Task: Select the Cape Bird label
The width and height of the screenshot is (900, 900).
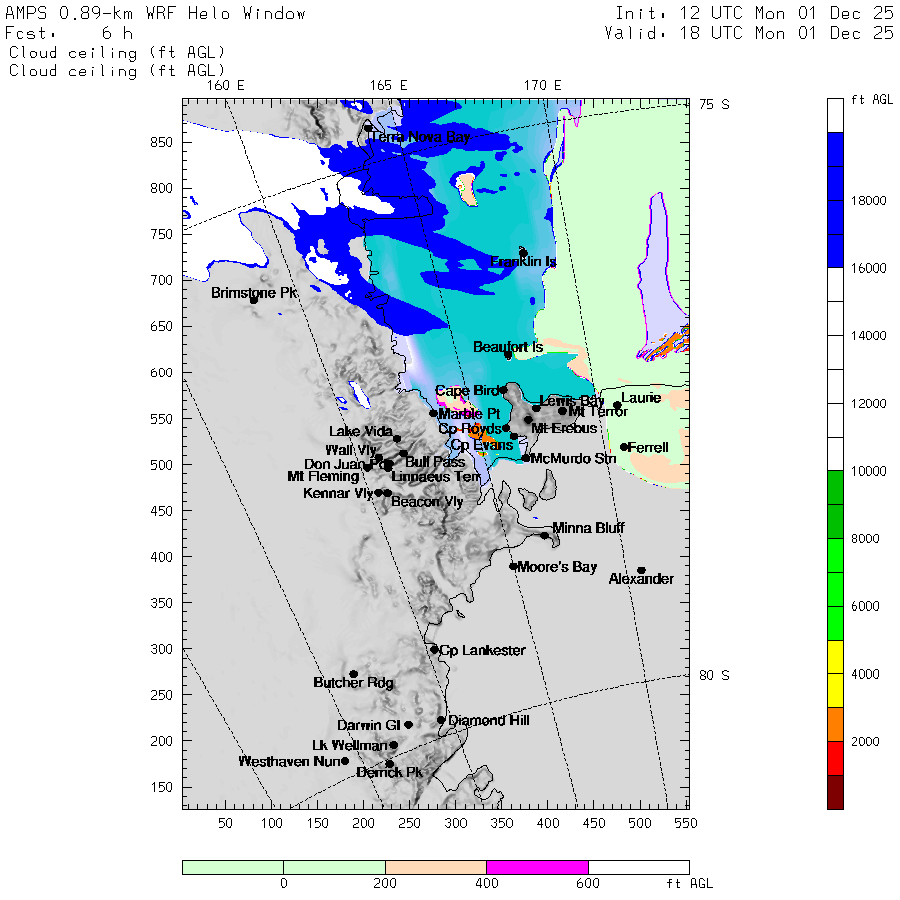Action: 467,391
